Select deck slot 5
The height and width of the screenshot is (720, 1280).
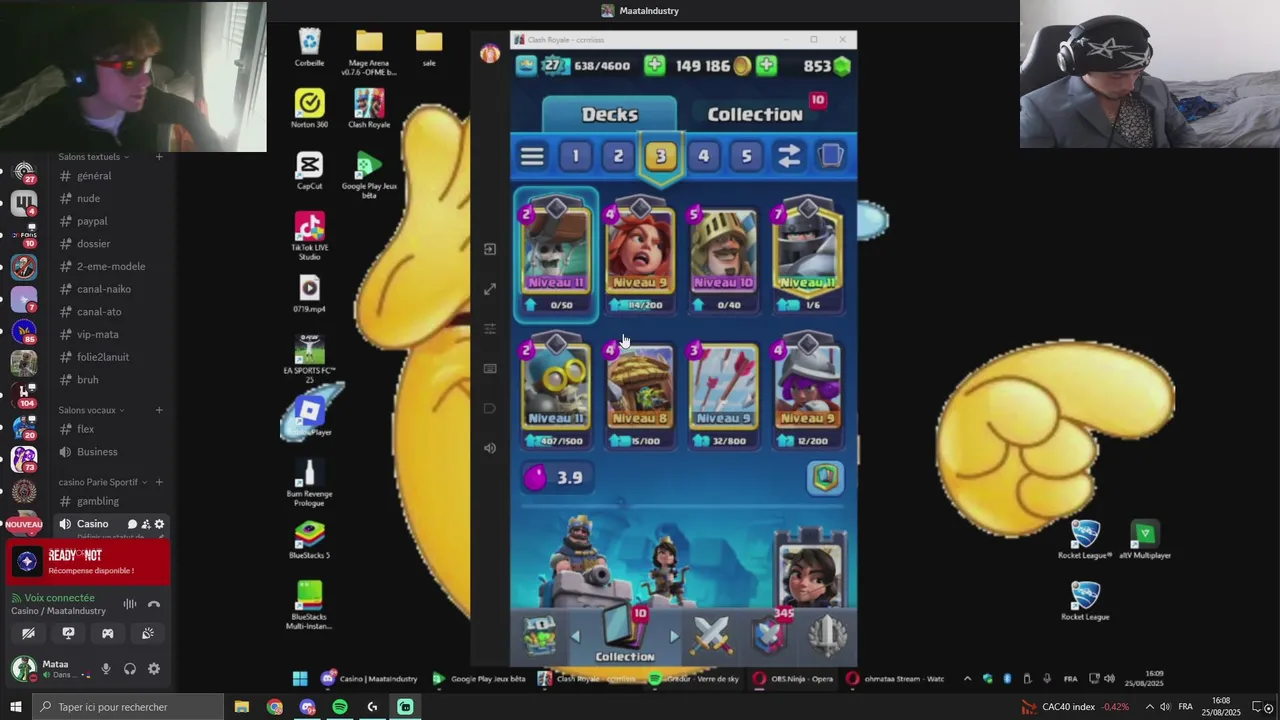tap(746, 156)
